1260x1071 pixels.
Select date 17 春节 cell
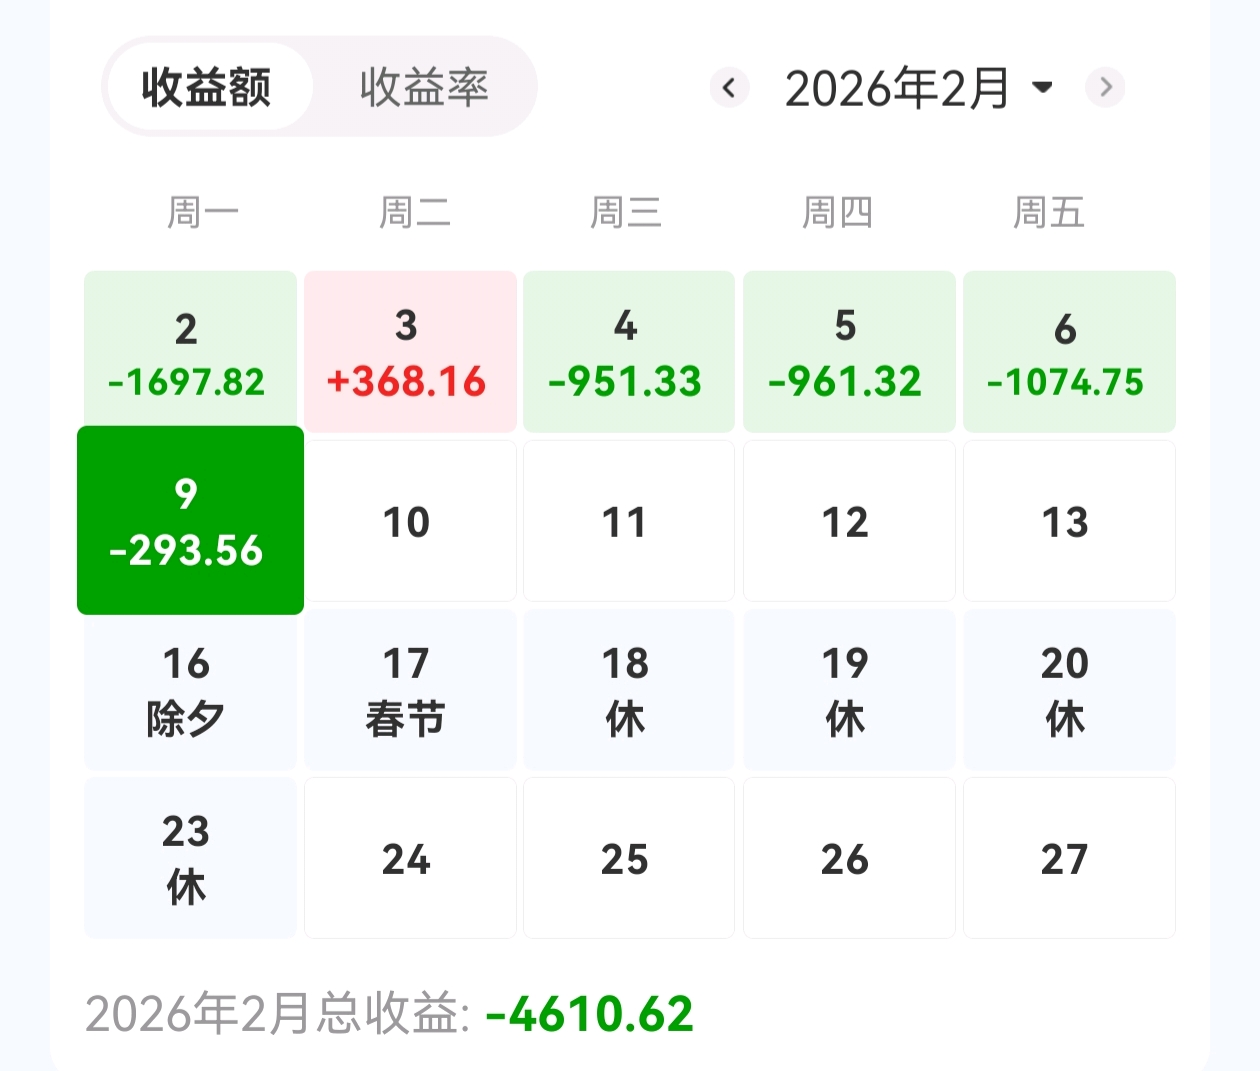[410, 690]
